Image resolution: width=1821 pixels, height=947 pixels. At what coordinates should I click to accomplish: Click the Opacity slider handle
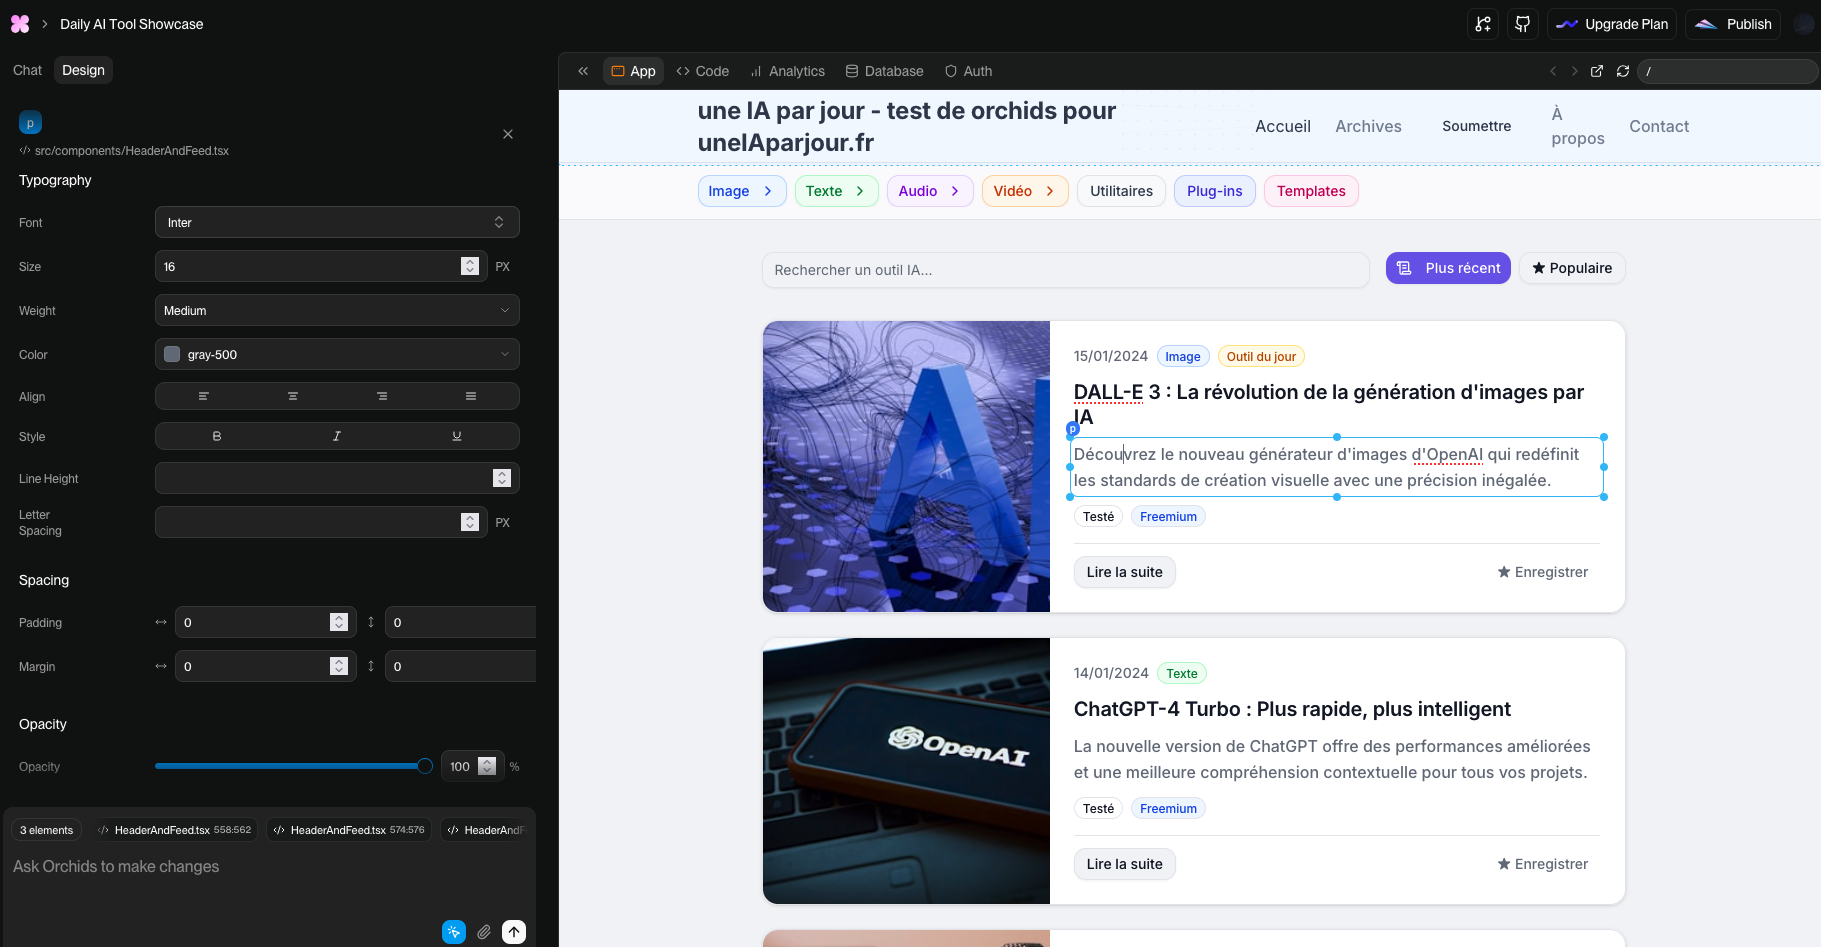click(x=425, y=766)
